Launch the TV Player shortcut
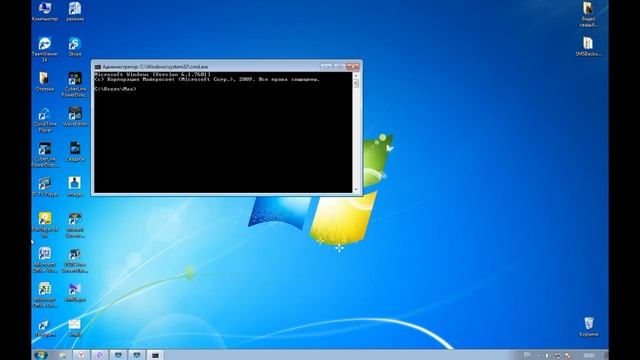The image size is (640, 360). click(44, 187)
